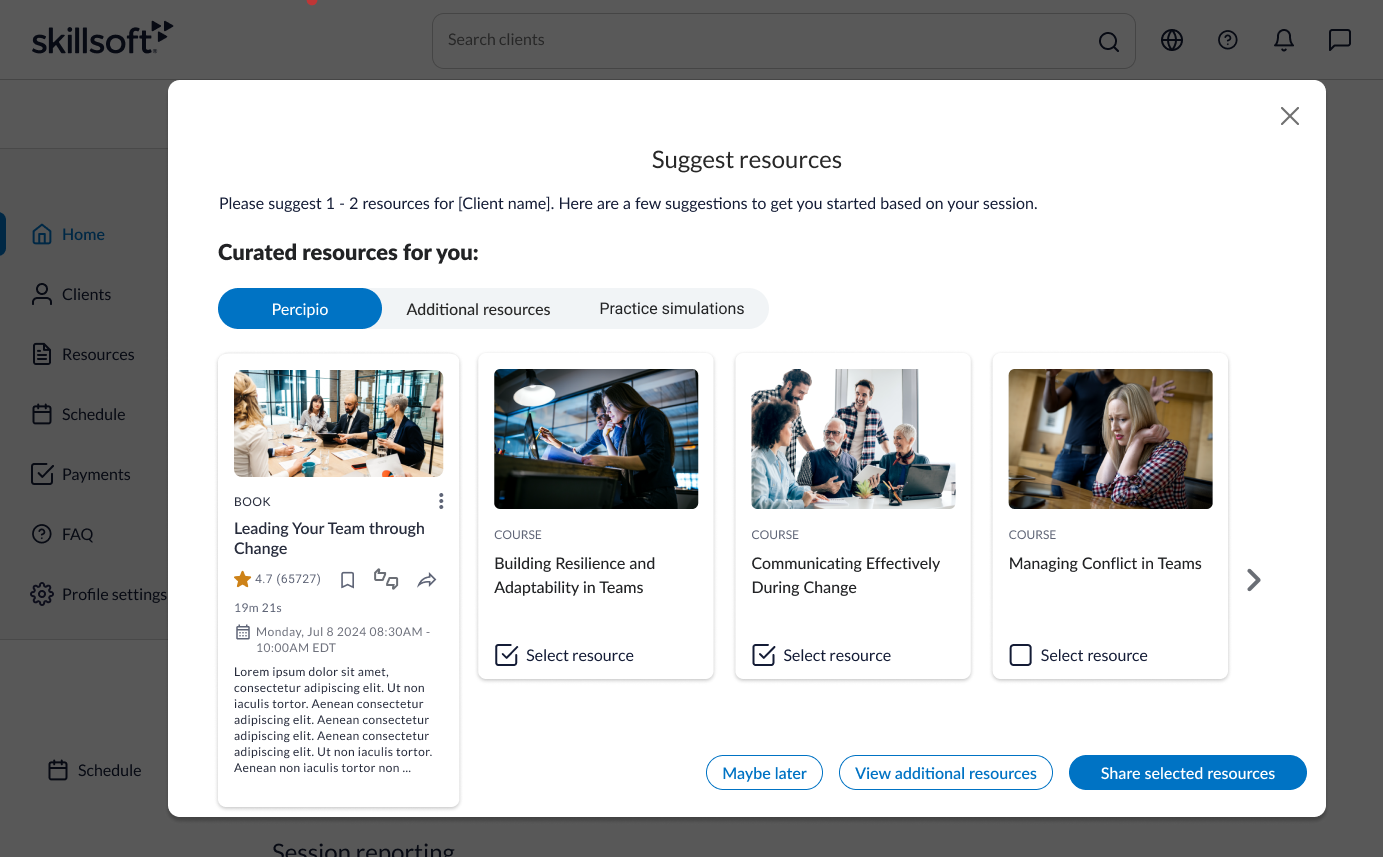Screen dimensions: 1383x857
Task: Click Share selected resources button
Action: [1188, 773]
